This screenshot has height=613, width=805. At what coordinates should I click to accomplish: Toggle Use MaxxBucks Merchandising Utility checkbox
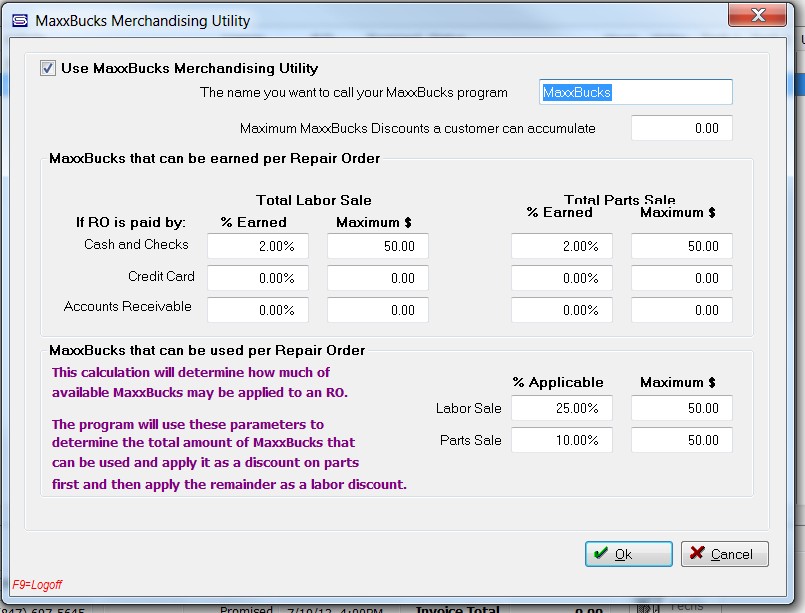[x=48, y=68]
